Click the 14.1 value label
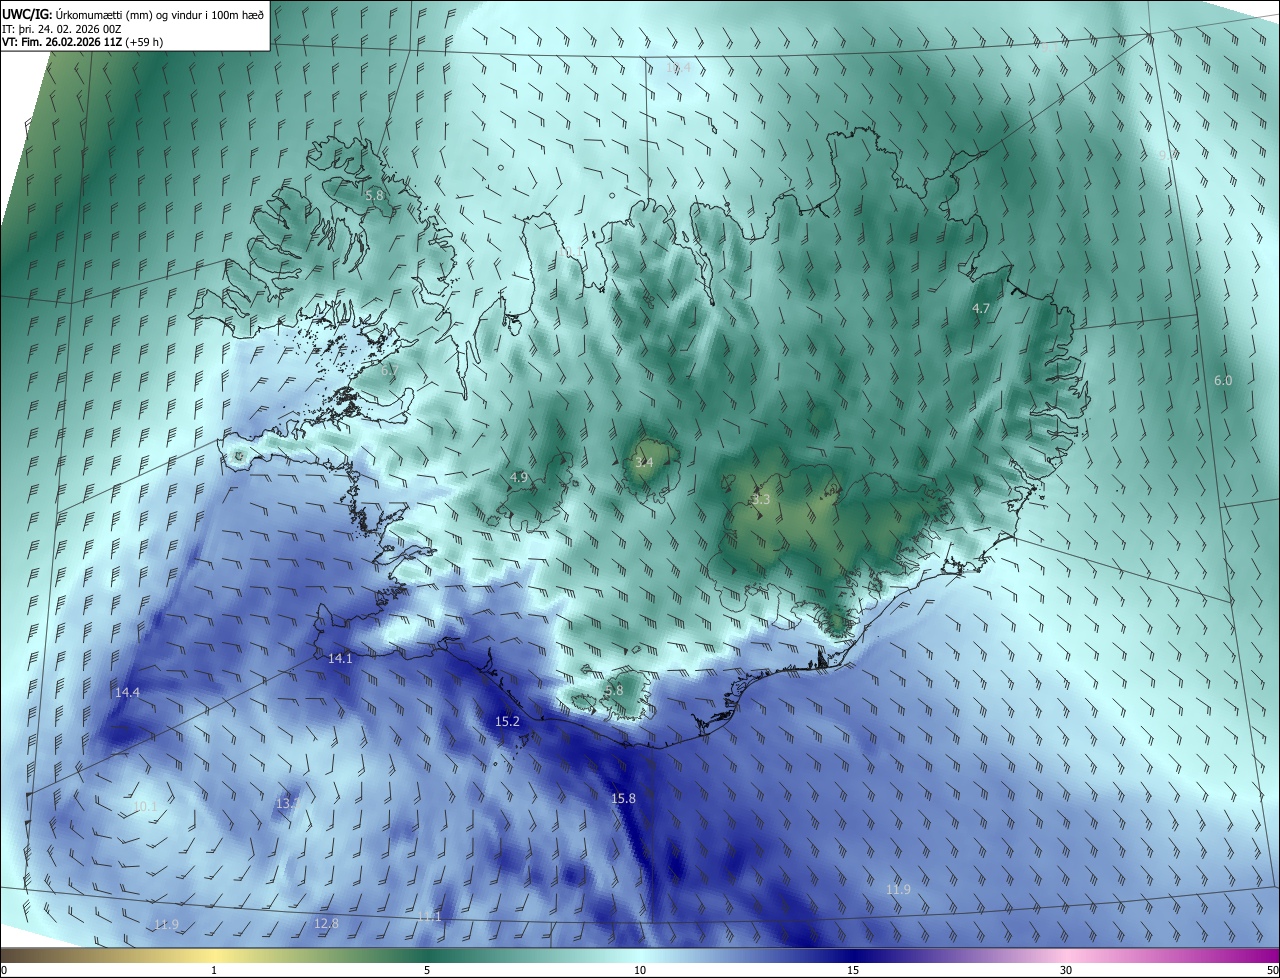 click(340, 658)
